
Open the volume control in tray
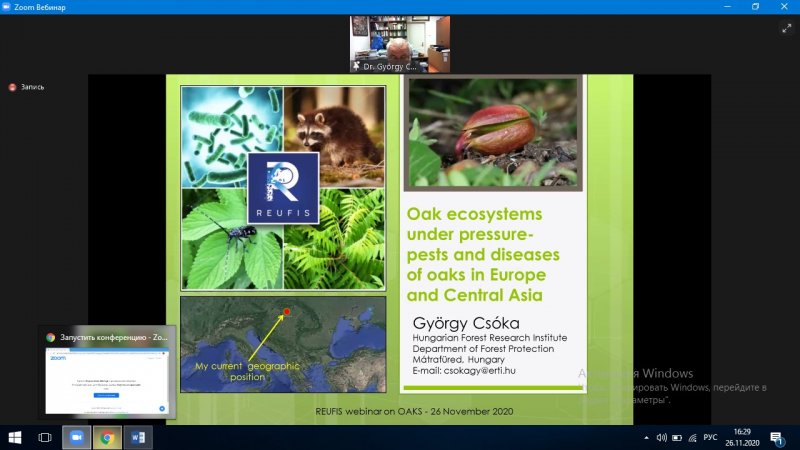click(x=662, y=438)
